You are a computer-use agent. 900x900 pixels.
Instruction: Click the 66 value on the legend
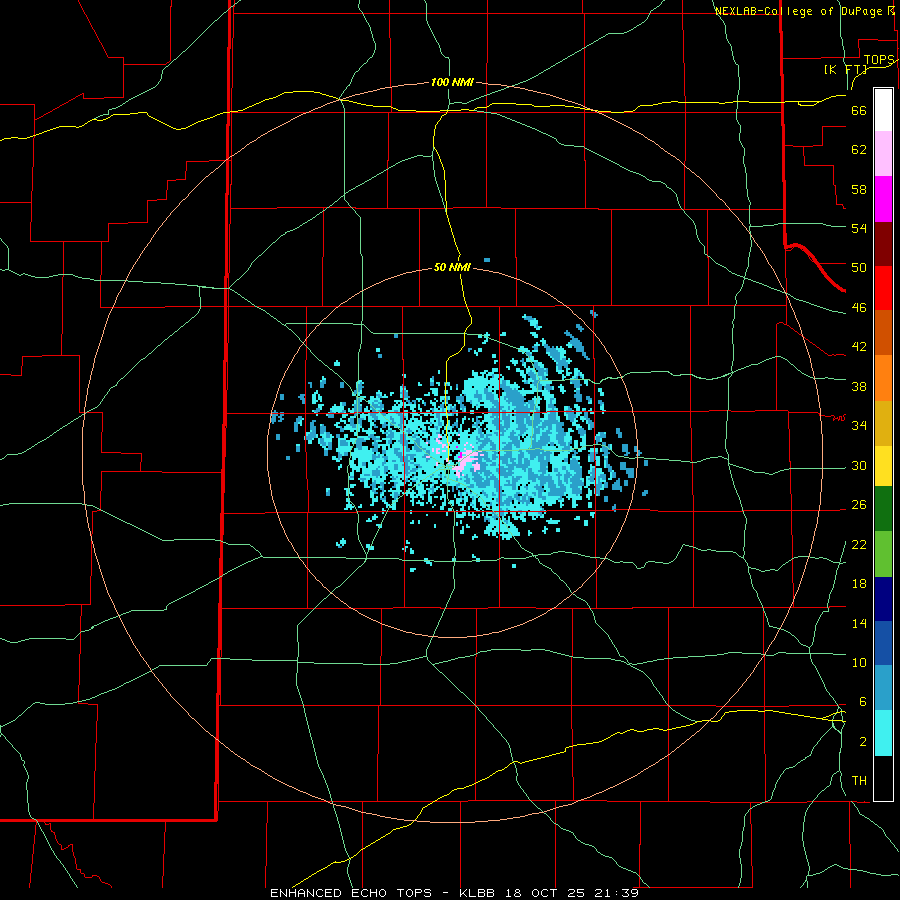859,111
